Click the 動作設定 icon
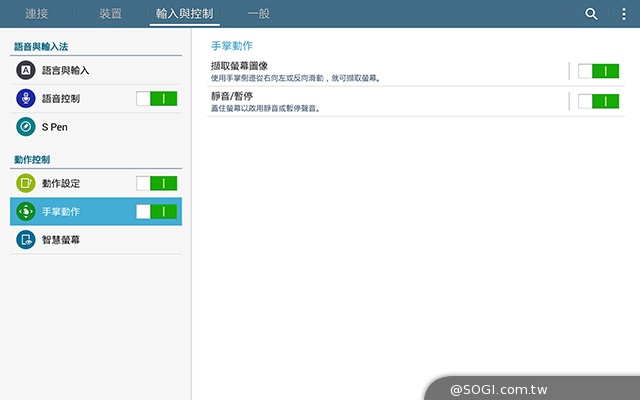The height and width of the screenshot is (400, 640). [26, 183]
